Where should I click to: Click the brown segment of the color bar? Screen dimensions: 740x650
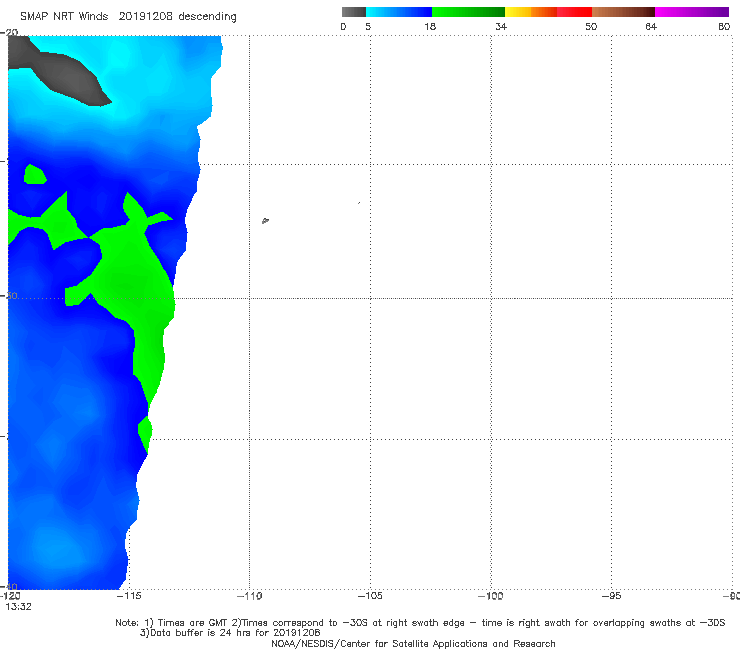(623, 12)
